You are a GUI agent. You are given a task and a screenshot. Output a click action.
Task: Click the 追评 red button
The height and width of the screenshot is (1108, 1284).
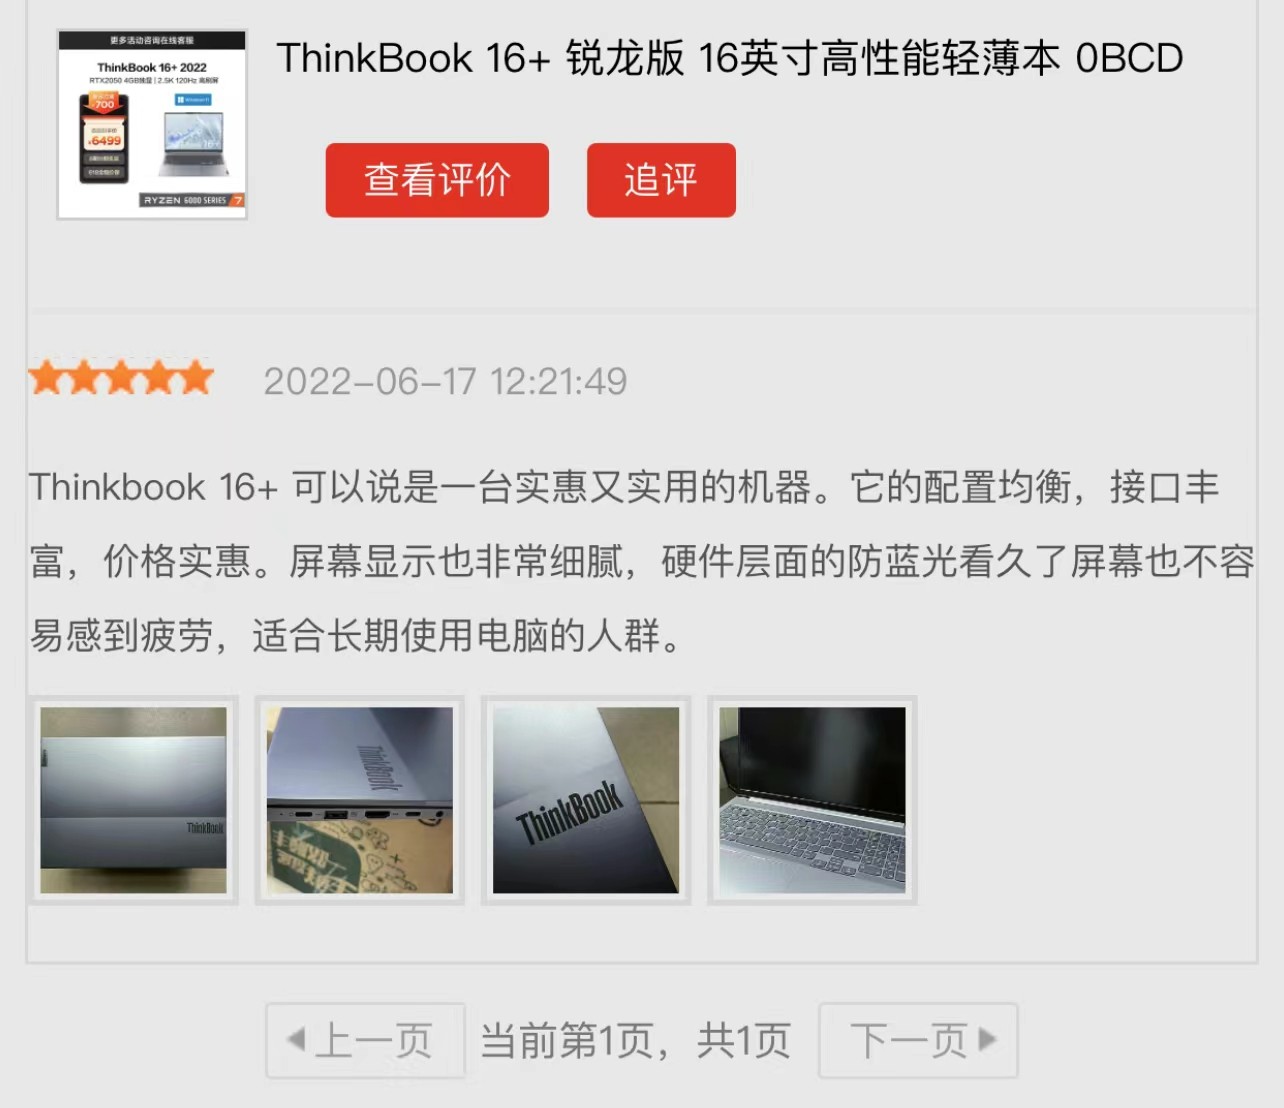(661, 180)
